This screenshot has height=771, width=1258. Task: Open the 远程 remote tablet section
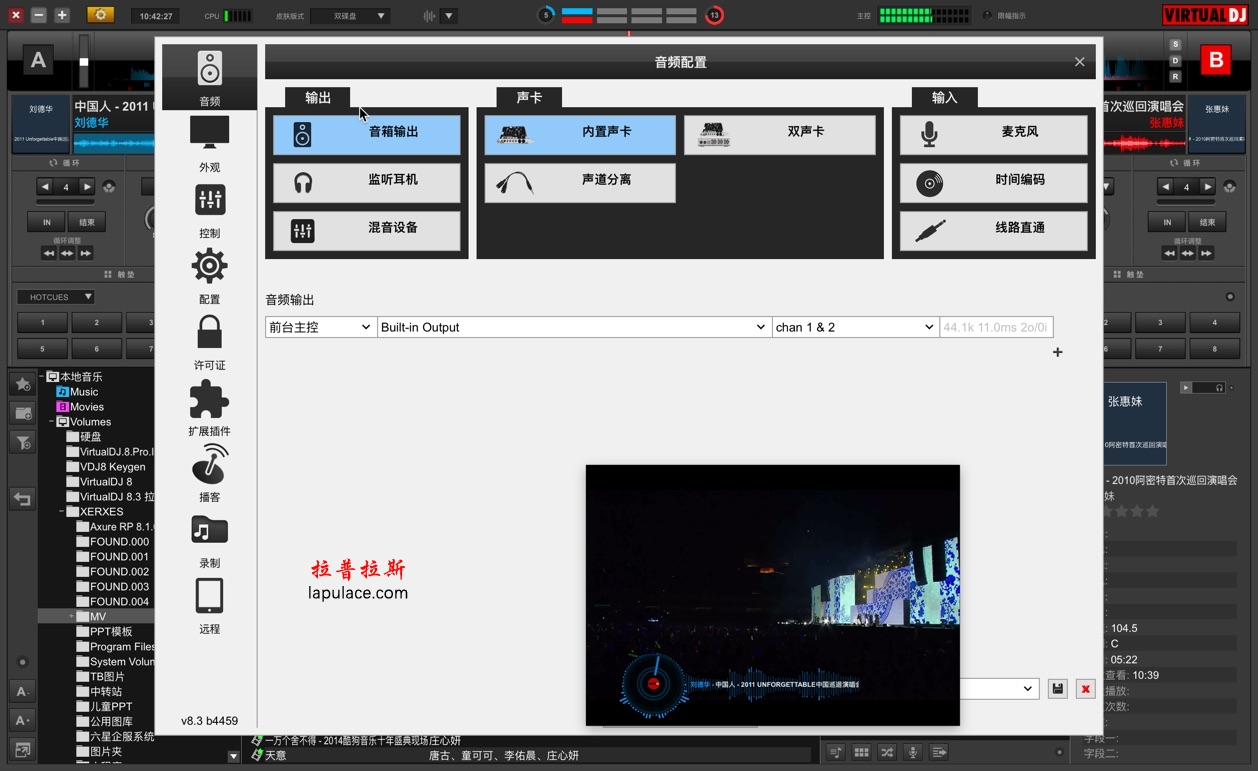[209, 605]
